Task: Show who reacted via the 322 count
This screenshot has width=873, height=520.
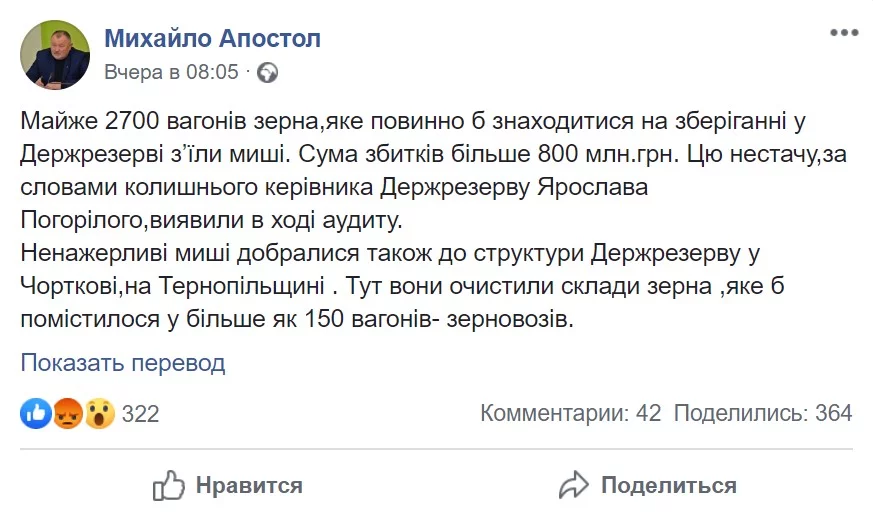Action: tap(140, 413)
